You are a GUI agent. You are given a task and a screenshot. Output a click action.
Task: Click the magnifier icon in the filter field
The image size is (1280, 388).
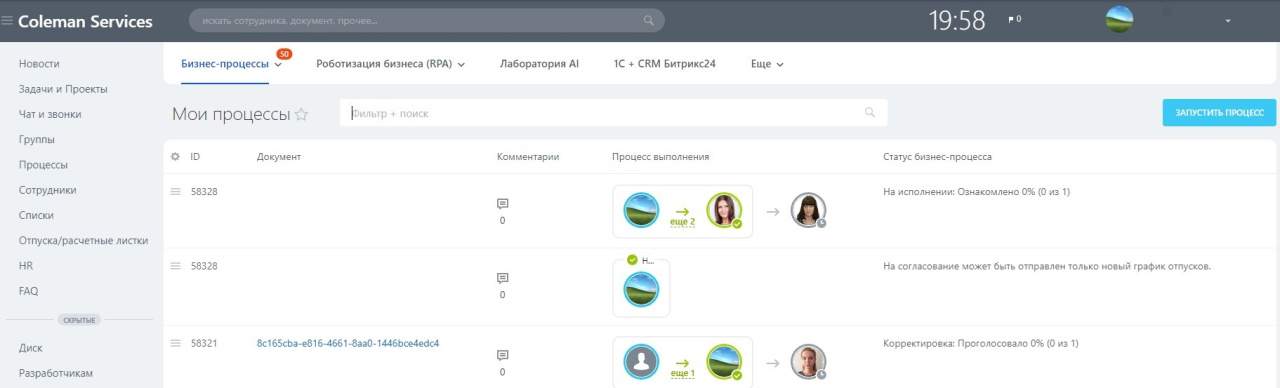point(870,113)
